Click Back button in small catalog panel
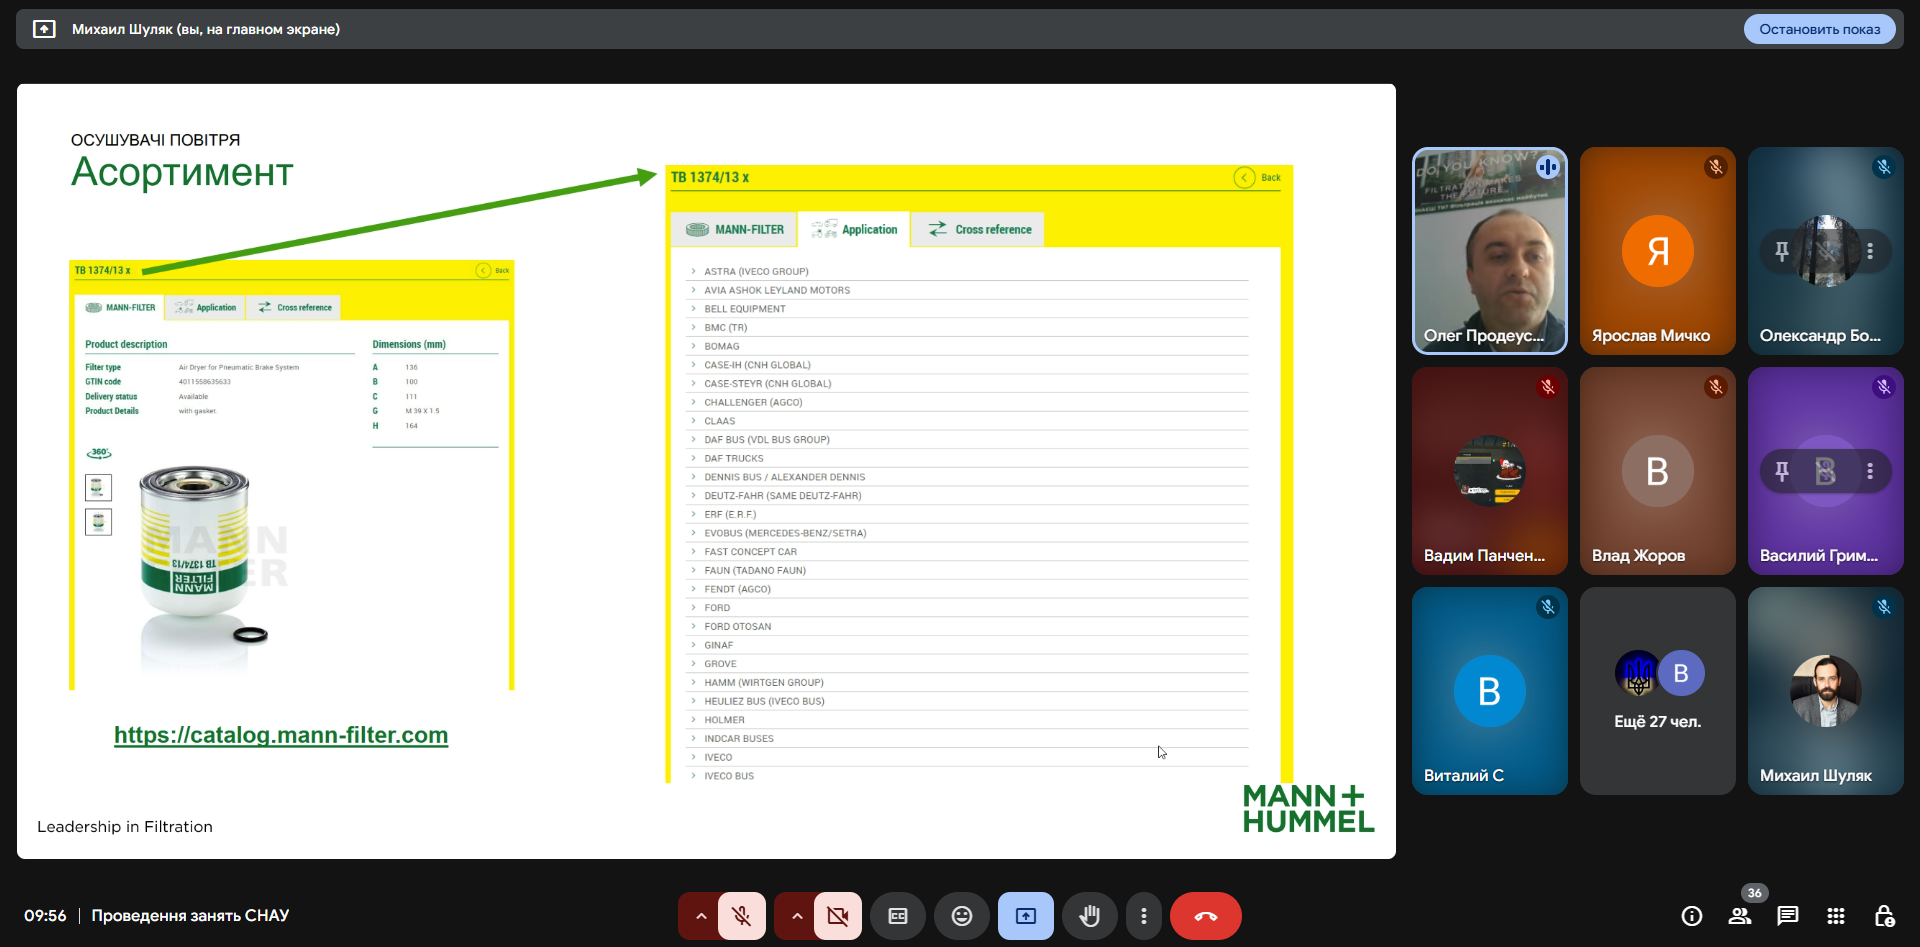Screen dimensions: 1920x947 pos(493,270)
